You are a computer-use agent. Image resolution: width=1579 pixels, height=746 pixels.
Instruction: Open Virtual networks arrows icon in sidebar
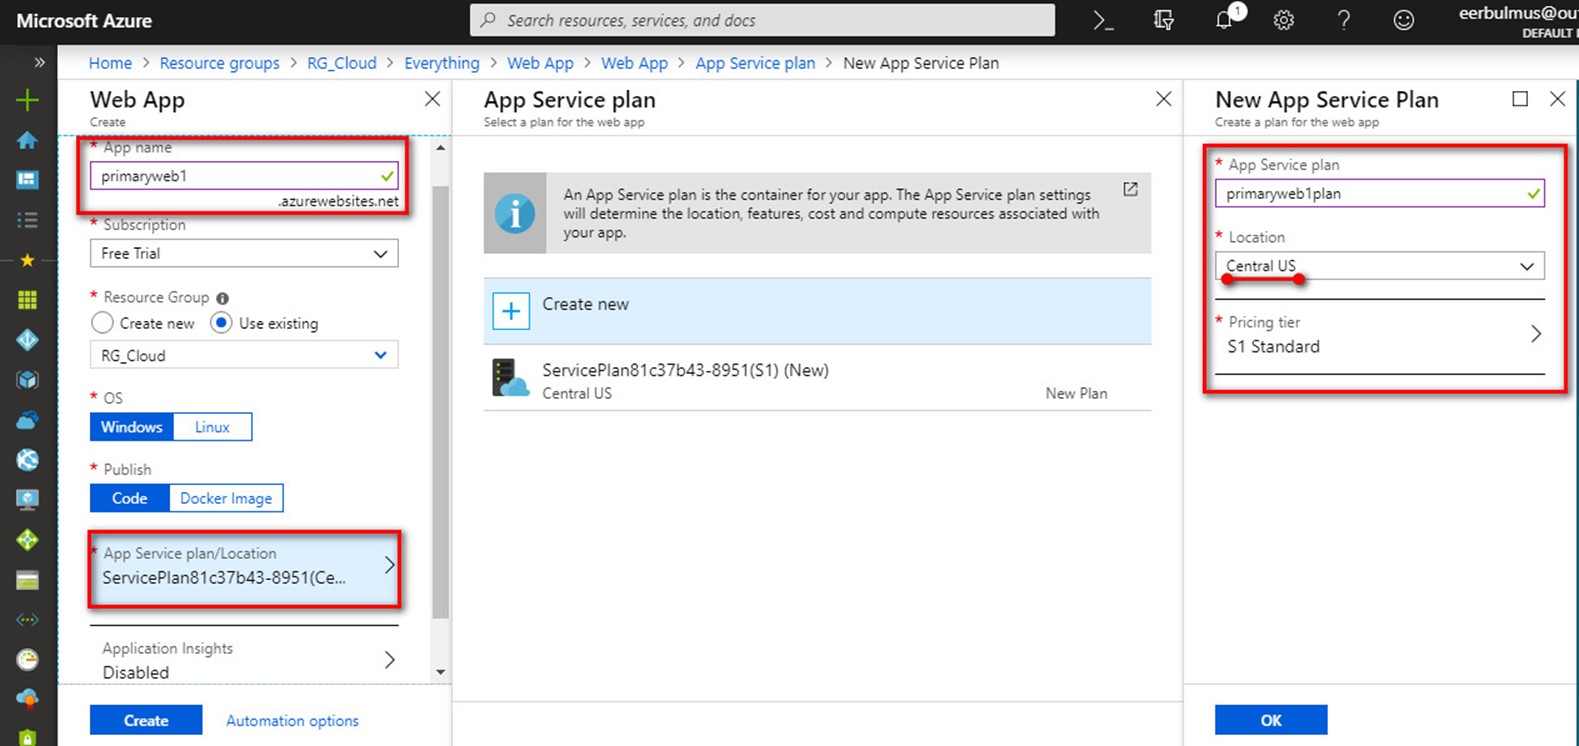tap(27, 620)
